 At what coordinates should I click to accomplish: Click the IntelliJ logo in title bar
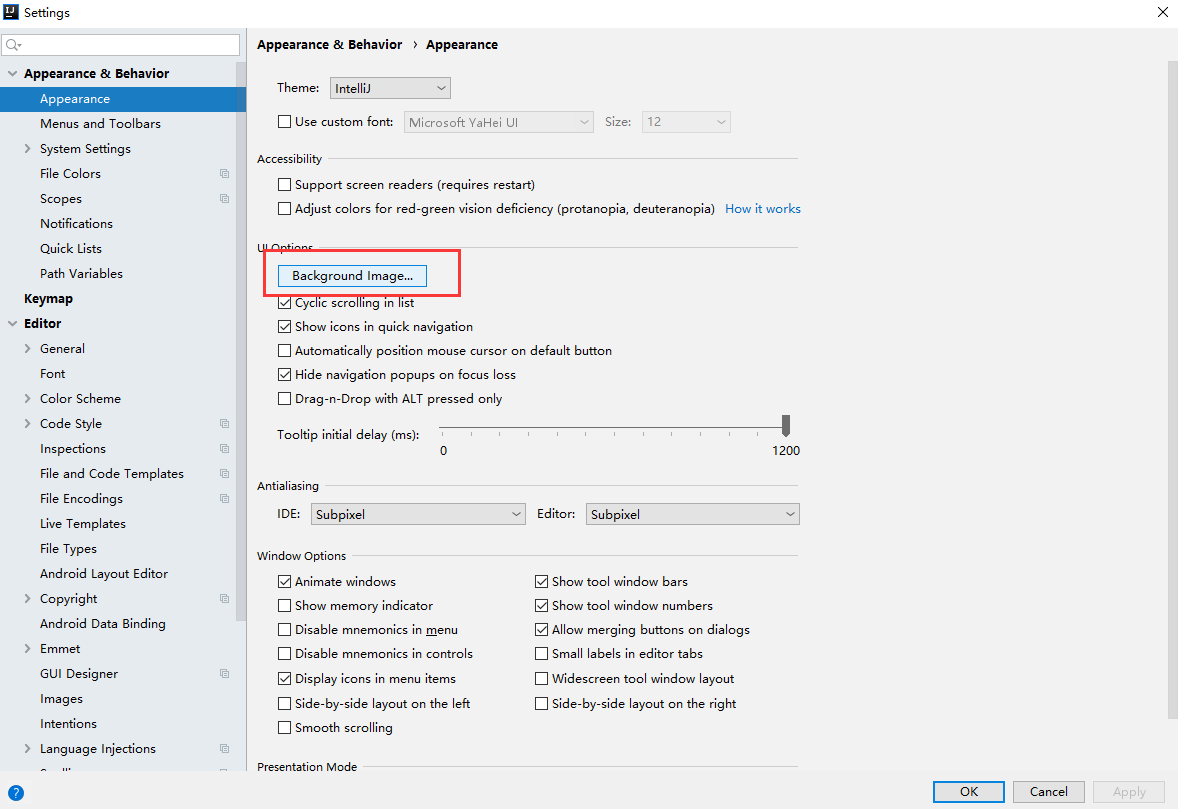11,12
